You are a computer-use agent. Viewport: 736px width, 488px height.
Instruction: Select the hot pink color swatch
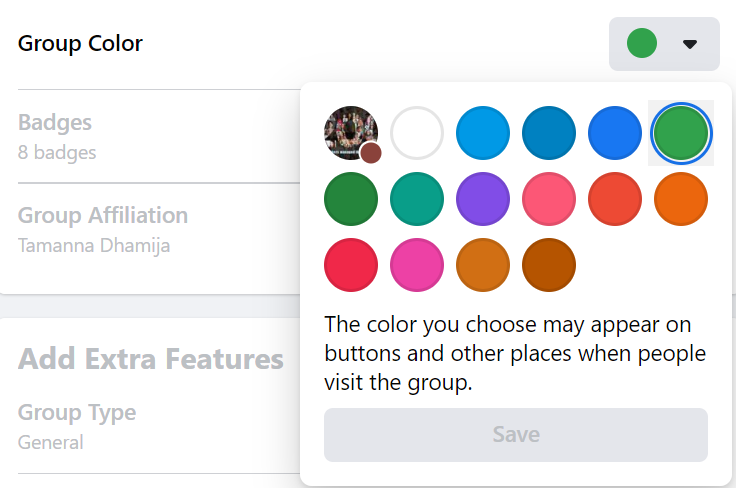tap(417, 265)
